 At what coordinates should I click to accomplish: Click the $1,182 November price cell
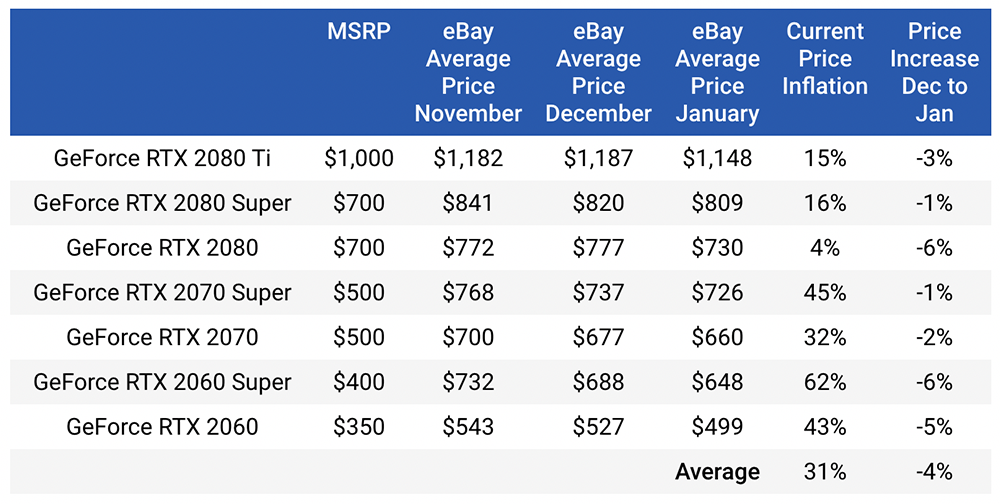[x=468, y=158]
